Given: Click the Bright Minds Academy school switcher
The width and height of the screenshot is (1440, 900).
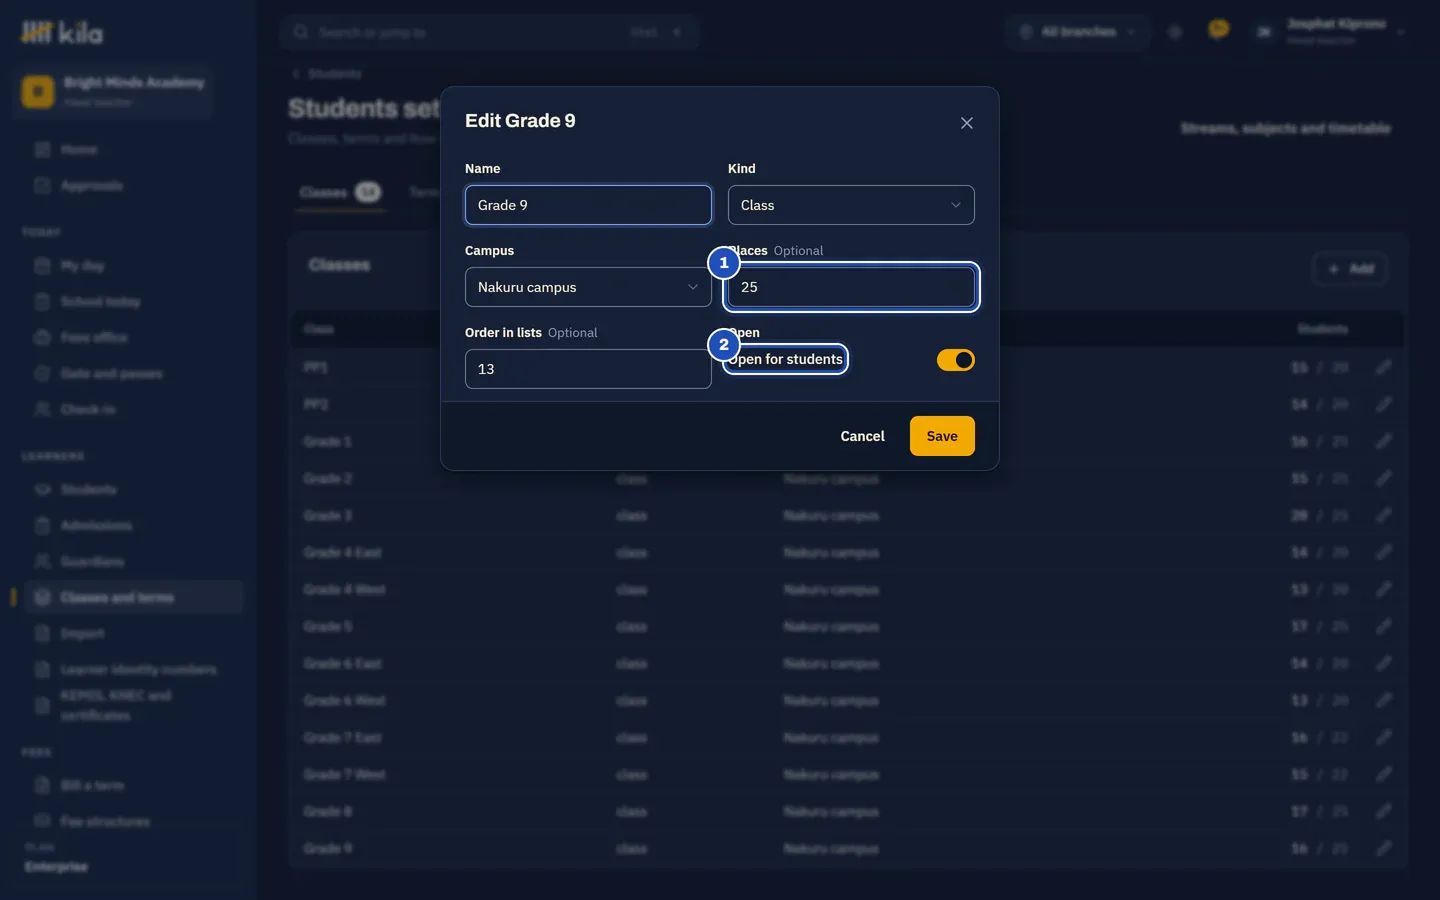Looking at the screenshot, I should [x=113, y=92].
